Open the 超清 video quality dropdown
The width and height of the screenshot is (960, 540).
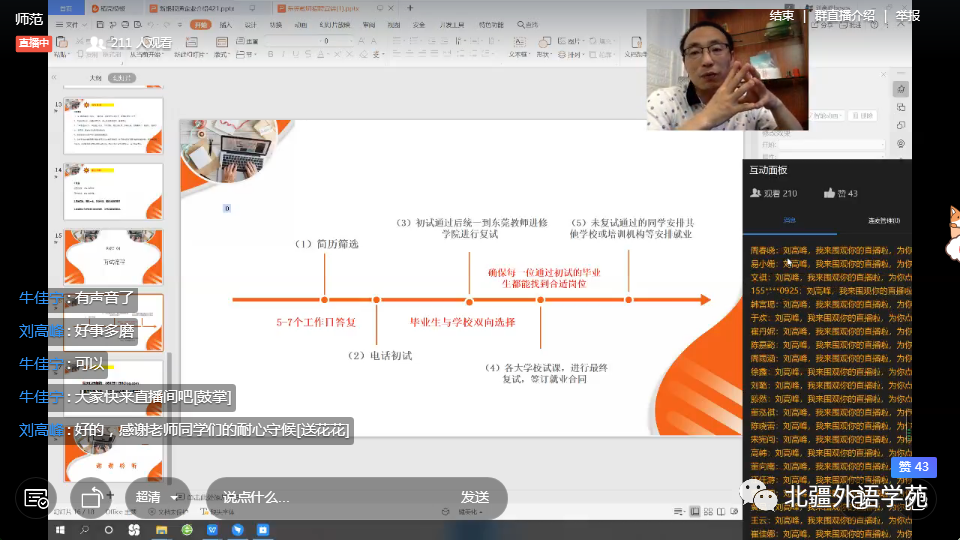tap(157, 497)
